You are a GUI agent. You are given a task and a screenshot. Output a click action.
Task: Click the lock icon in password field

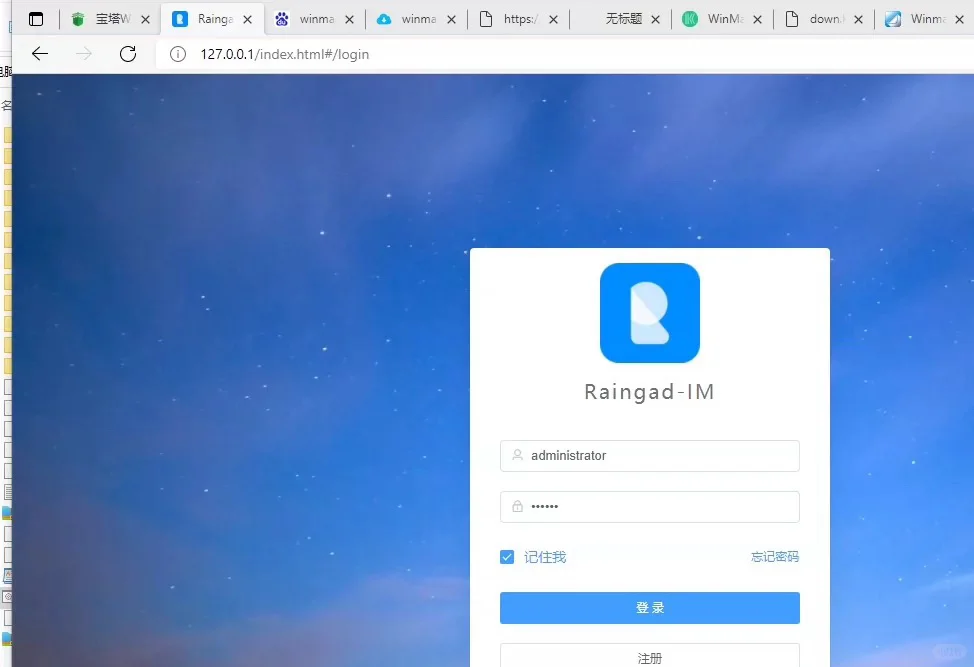click(x=517, y=506)
